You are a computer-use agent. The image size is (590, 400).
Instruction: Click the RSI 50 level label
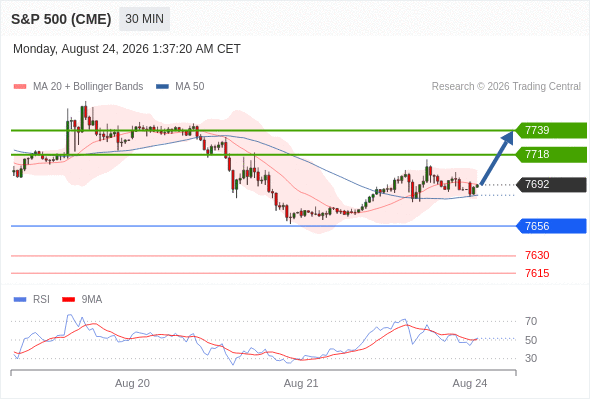(x=531, y=340)
